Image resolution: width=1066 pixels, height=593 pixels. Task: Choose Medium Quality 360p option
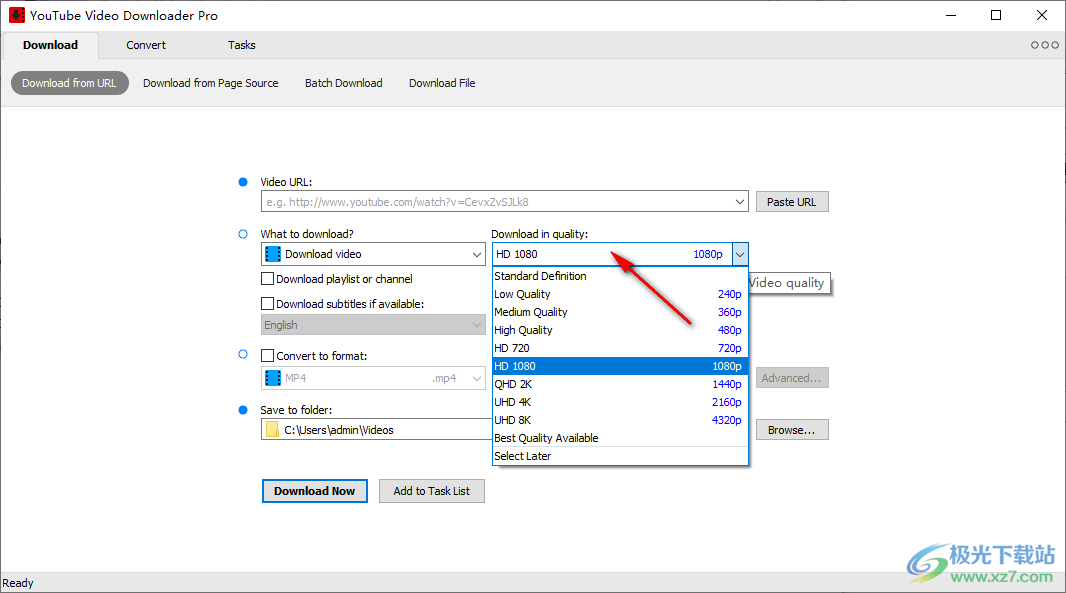(x=620, y=312)
